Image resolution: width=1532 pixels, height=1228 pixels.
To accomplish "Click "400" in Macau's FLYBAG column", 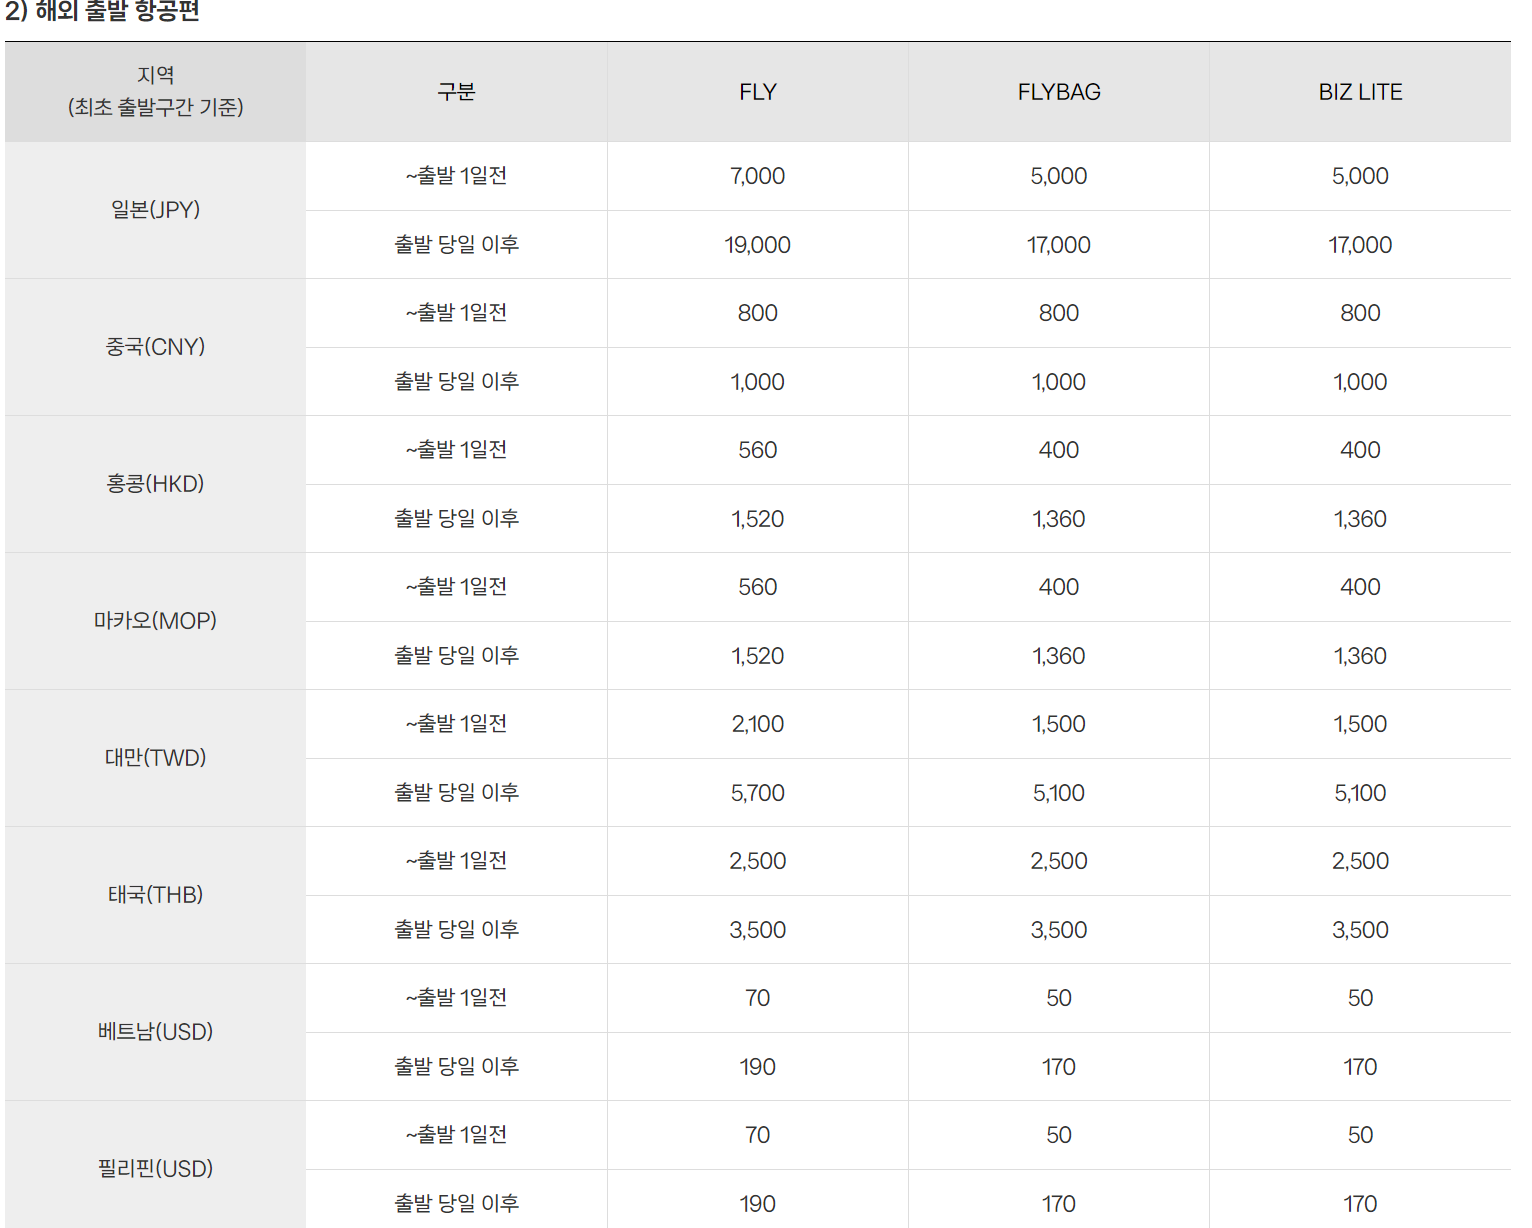I will point(1059,587).
